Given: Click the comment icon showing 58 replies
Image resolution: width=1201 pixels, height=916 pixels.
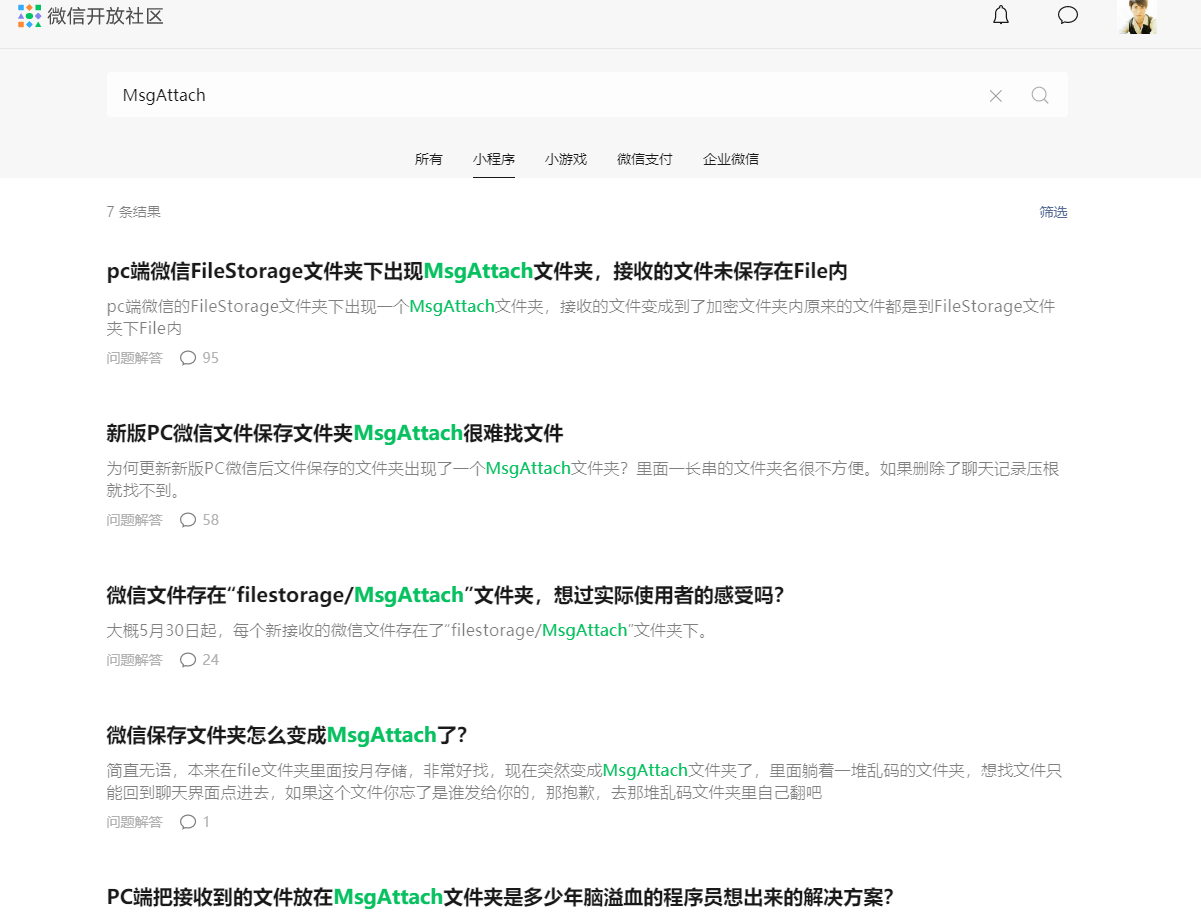Looking at the screenshot, I should coord(188,520).
